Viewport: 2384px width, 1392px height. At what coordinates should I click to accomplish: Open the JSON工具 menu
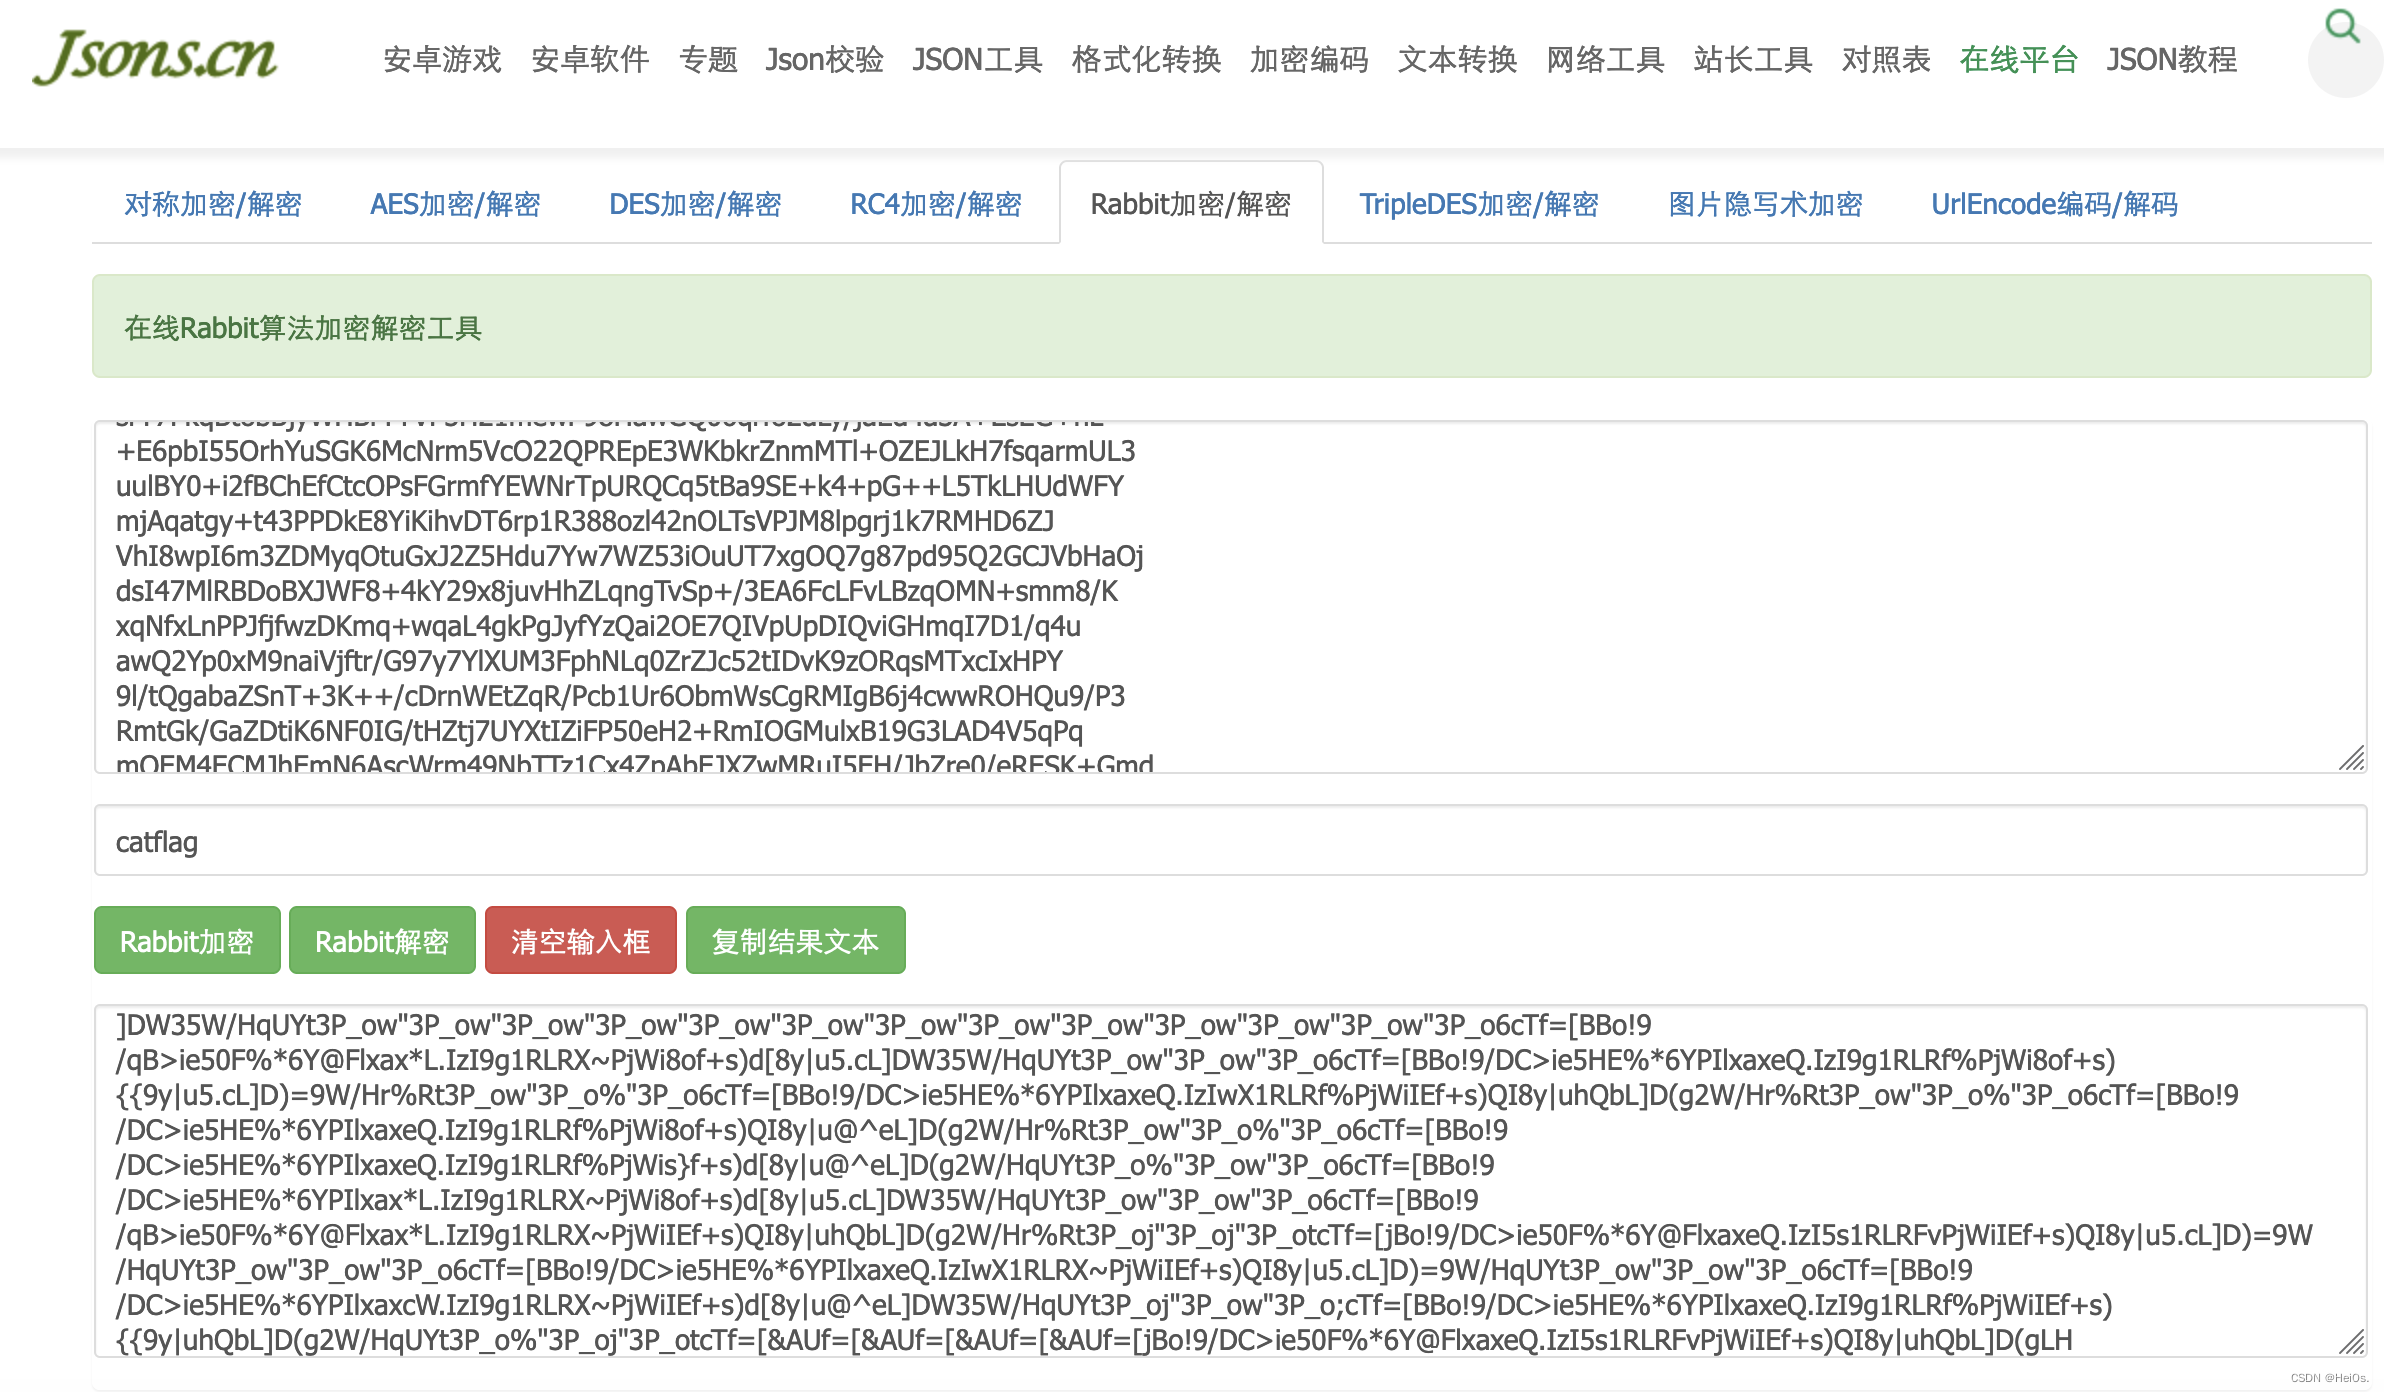[977, 60]
